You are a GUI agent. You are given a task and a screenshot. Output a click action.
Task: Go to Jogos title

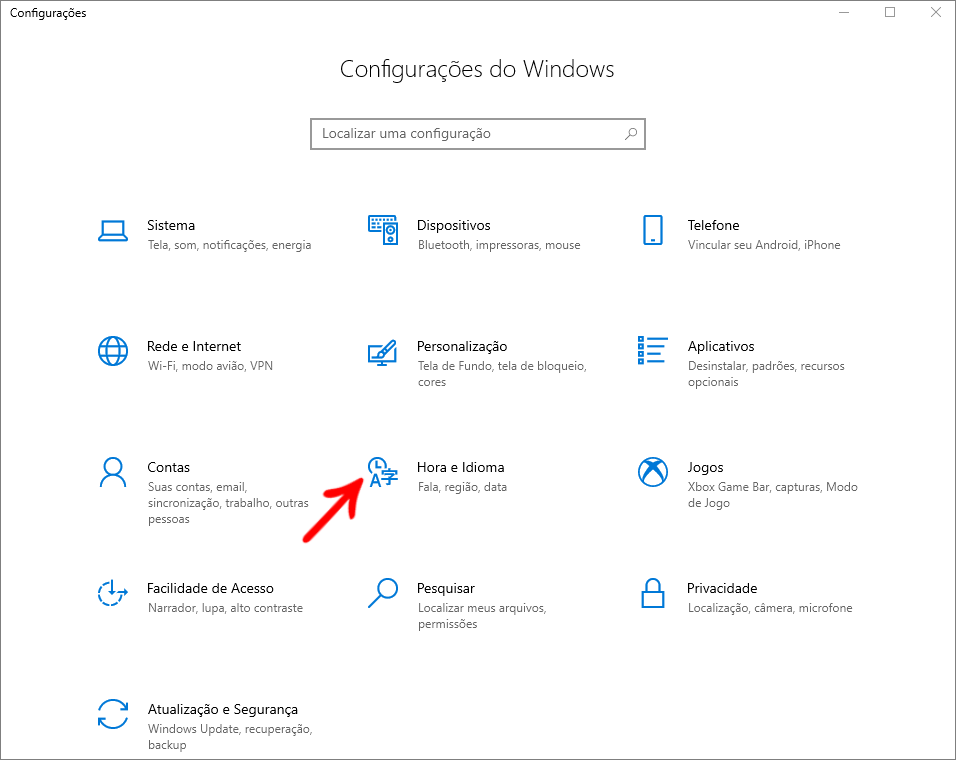705,467
